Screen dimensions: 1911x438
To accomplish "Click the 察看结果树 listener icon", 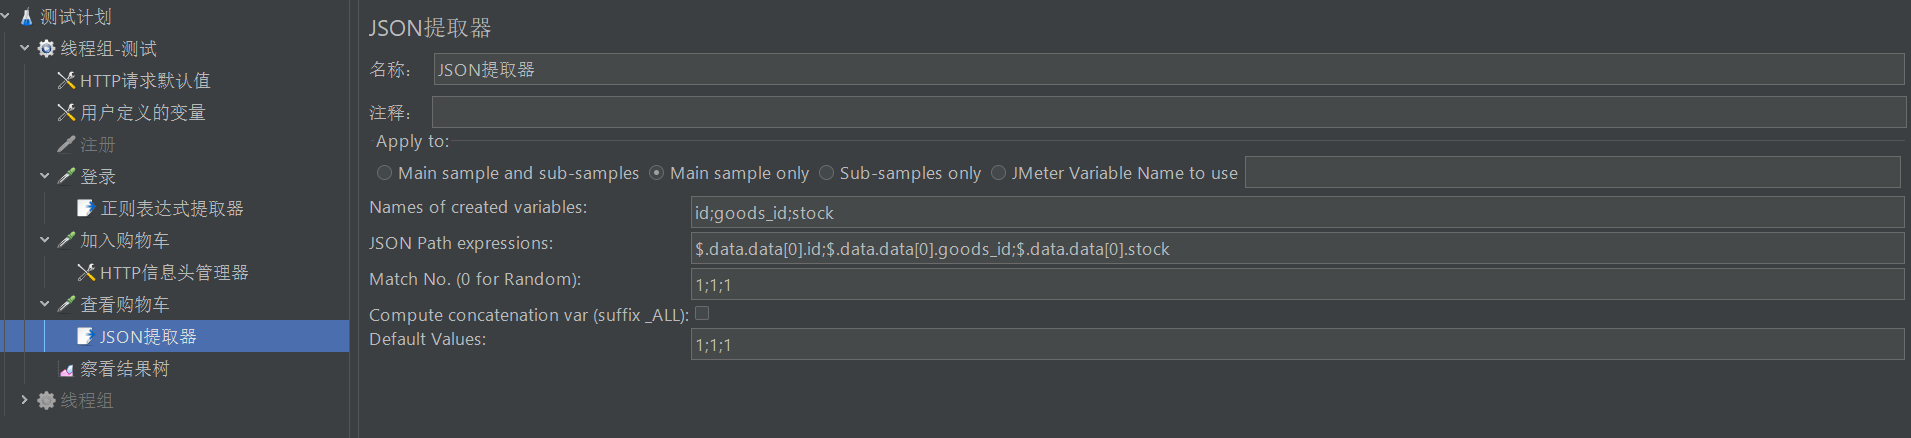I will coord(66,369).
